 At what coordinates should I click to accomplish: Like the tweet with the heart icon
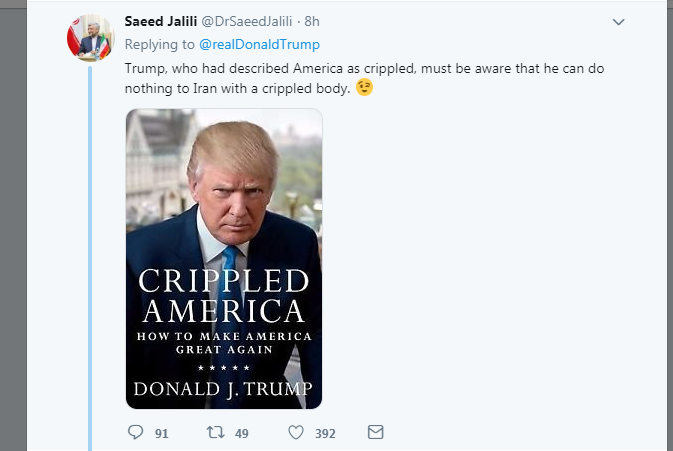point(296,432)
